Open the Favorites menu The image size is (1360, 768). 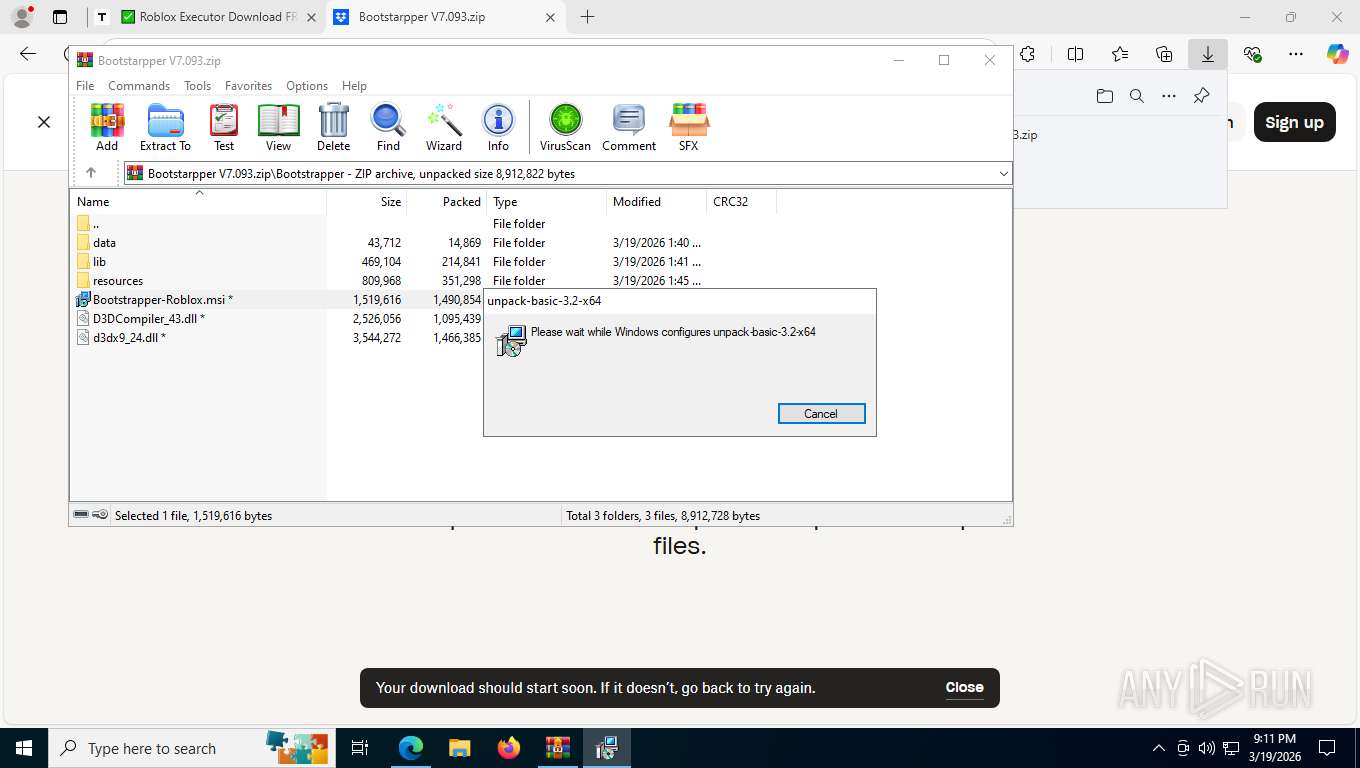tap(248, 86)
